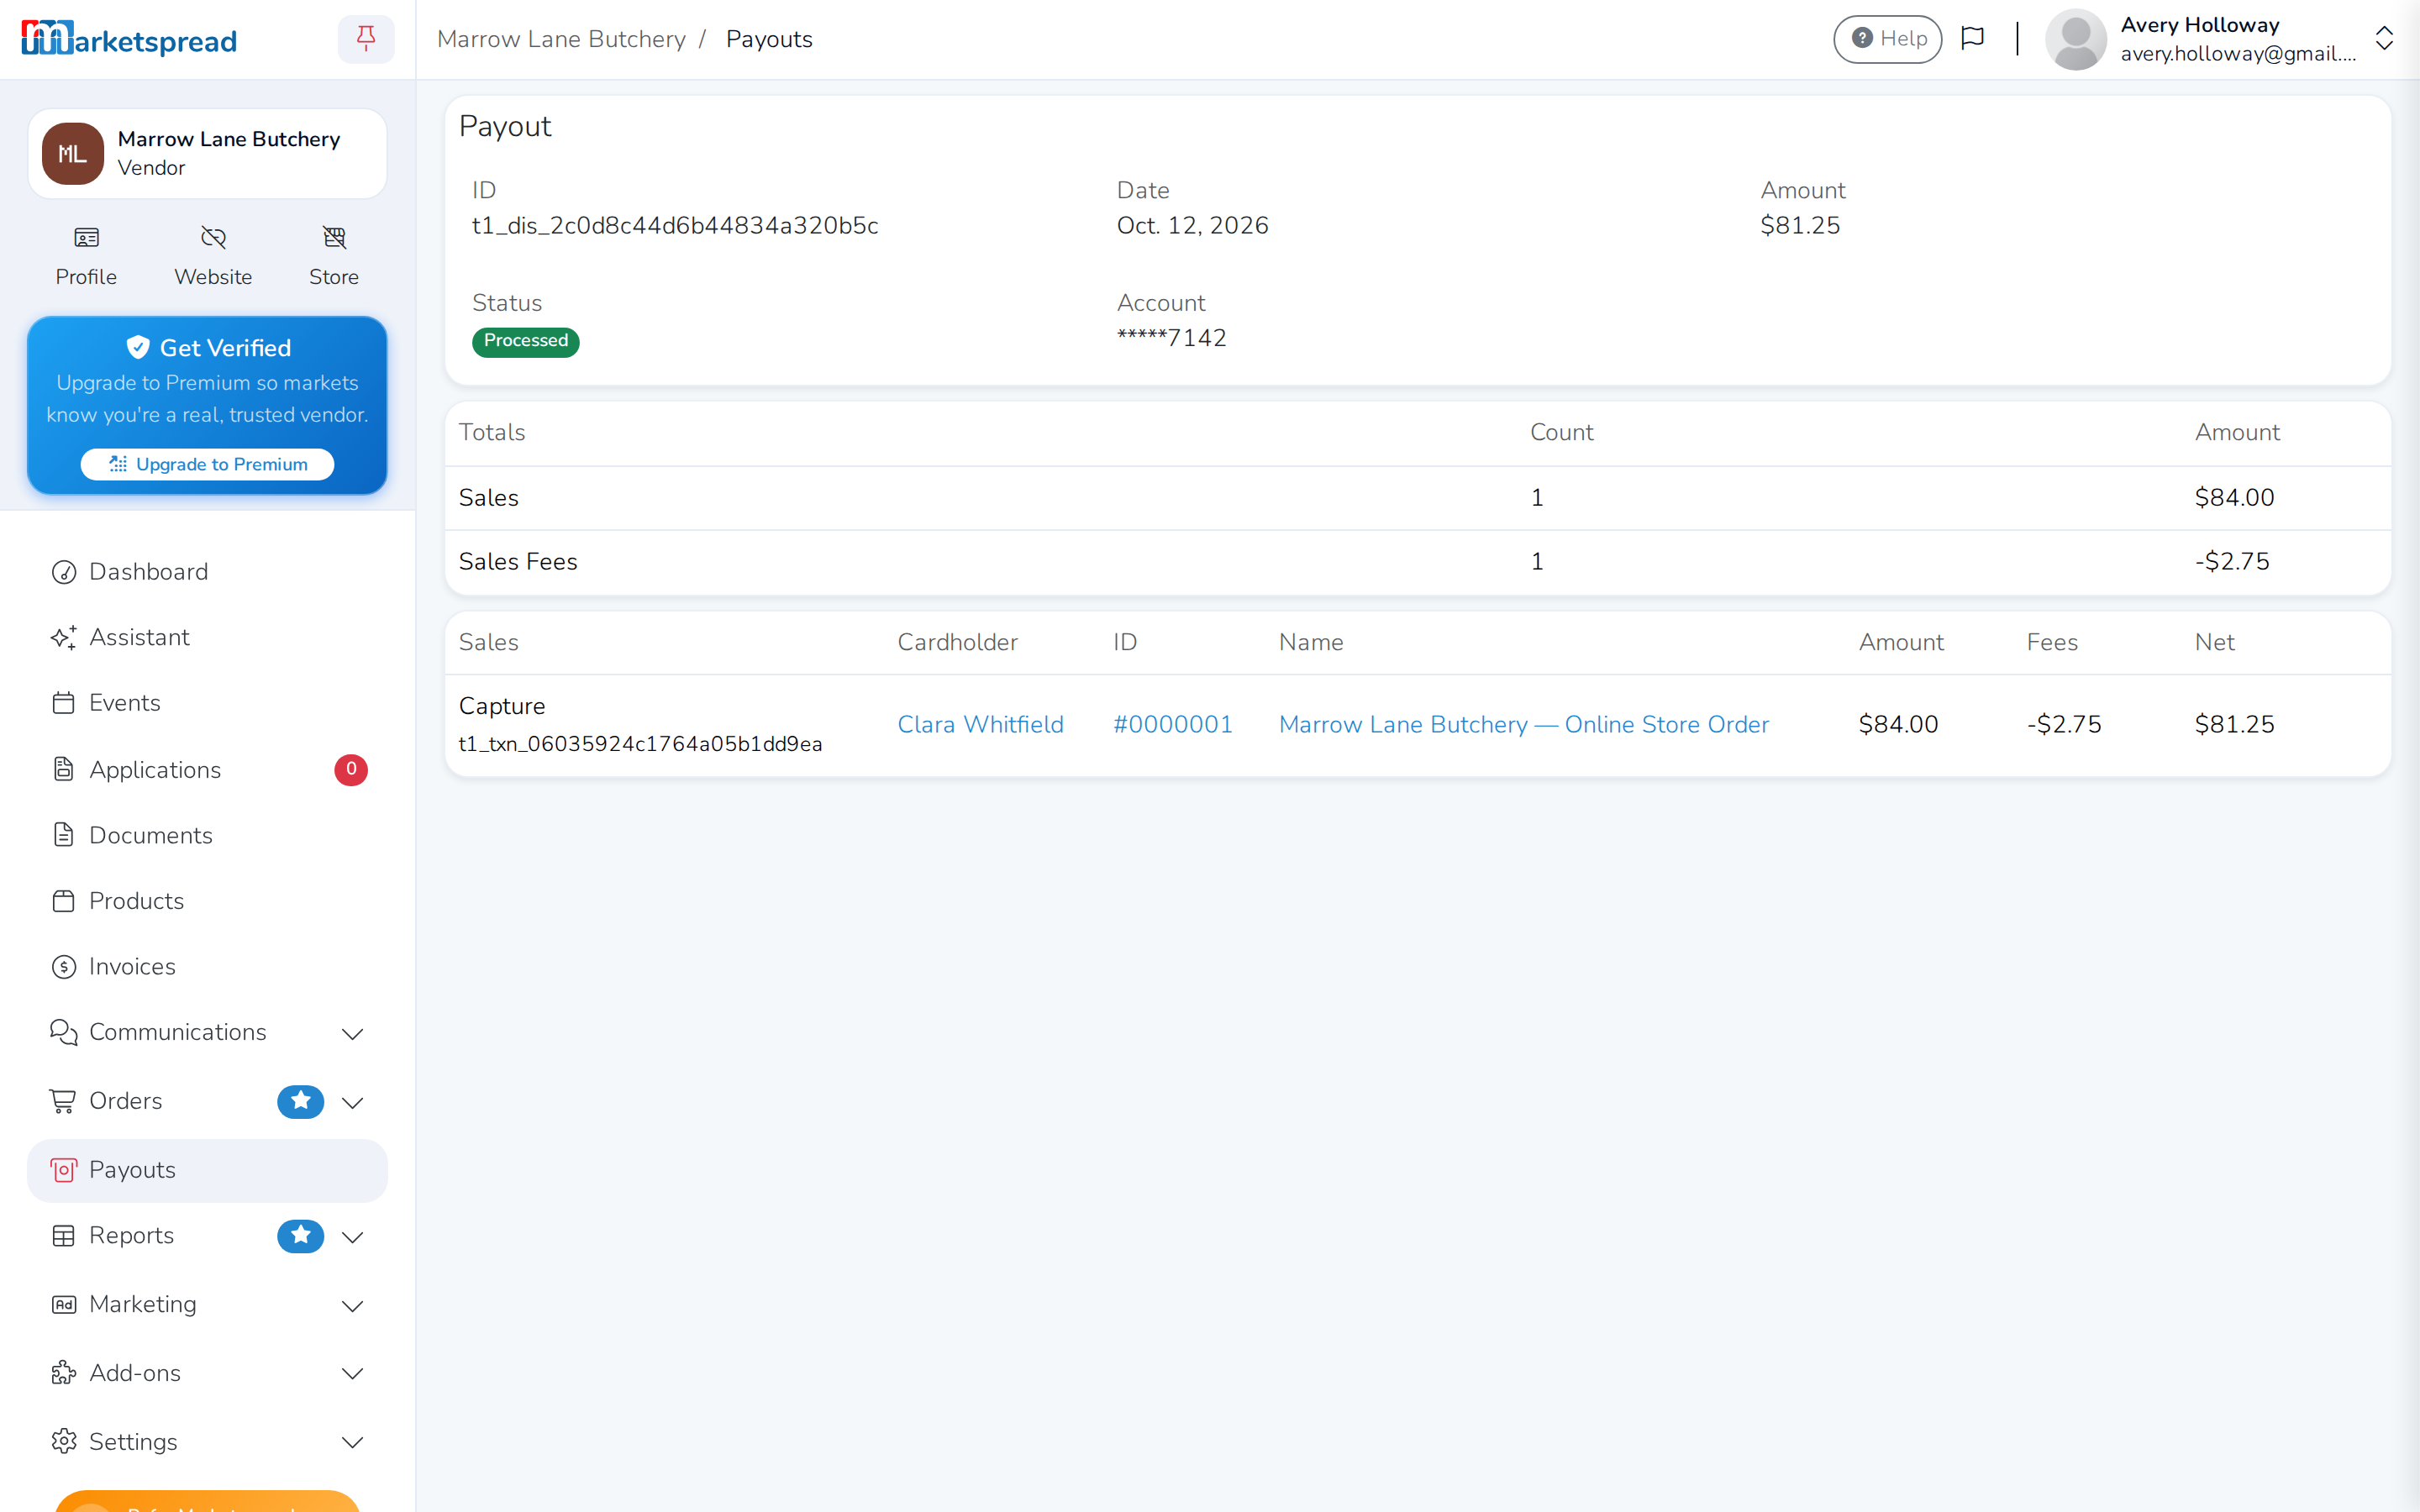Screen dimensions: 2420x1512
Task: Click the Marketspread logo
Action: pyautogui.click(x=129, y=39)
